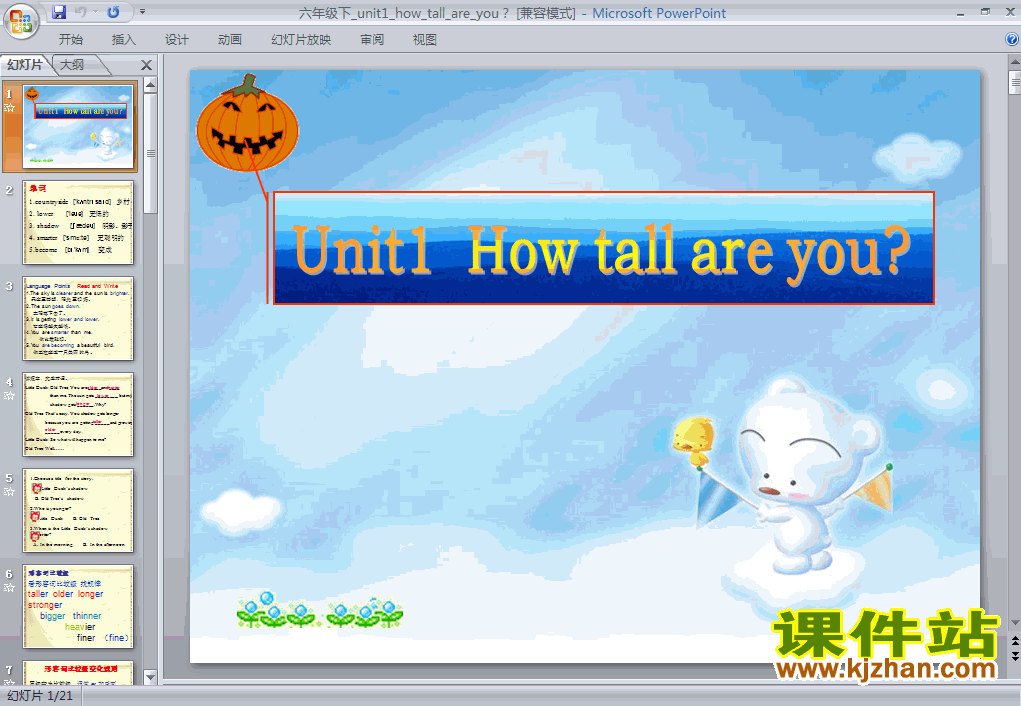The image size is (1021, 706).
Task: Click main slide scroll down arrow
Action: click(1014, 623)
